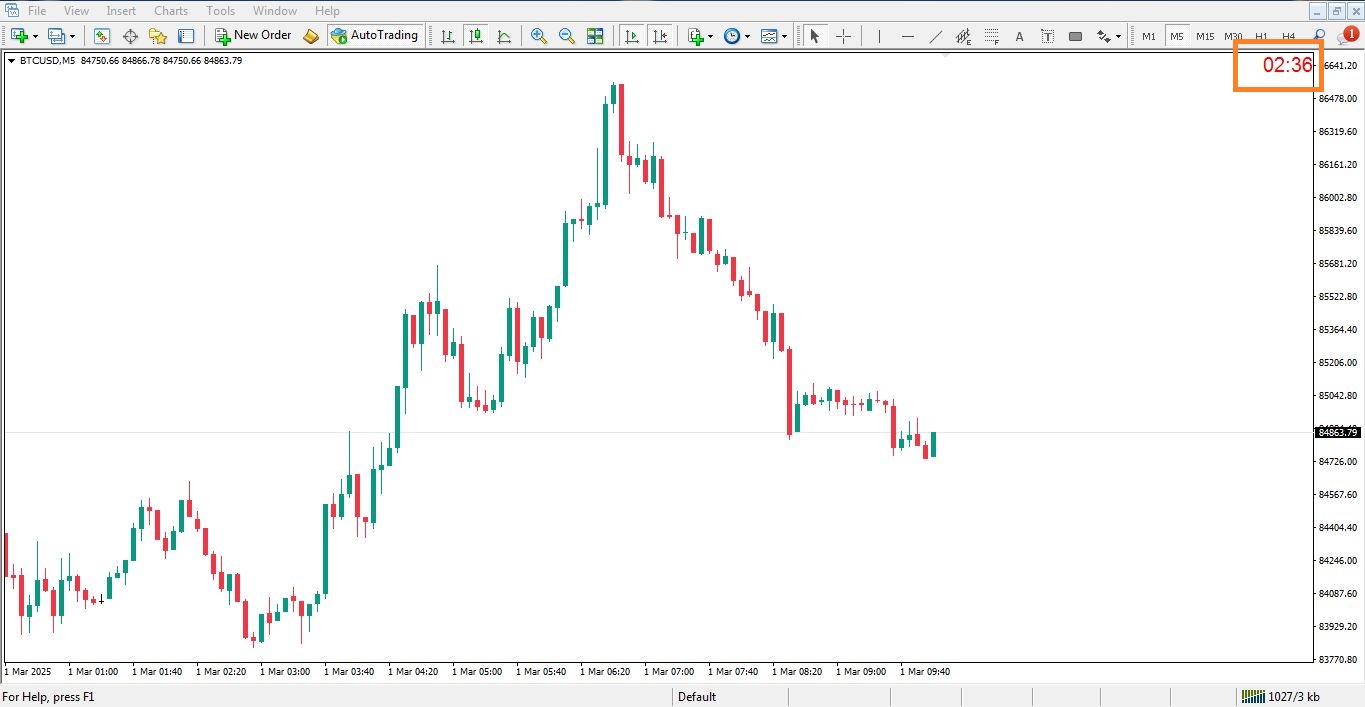Image resolution: width=1365 pixels, height=707 pixels.
Task: Switch timeframe to M1
Action: (1149, 36)
